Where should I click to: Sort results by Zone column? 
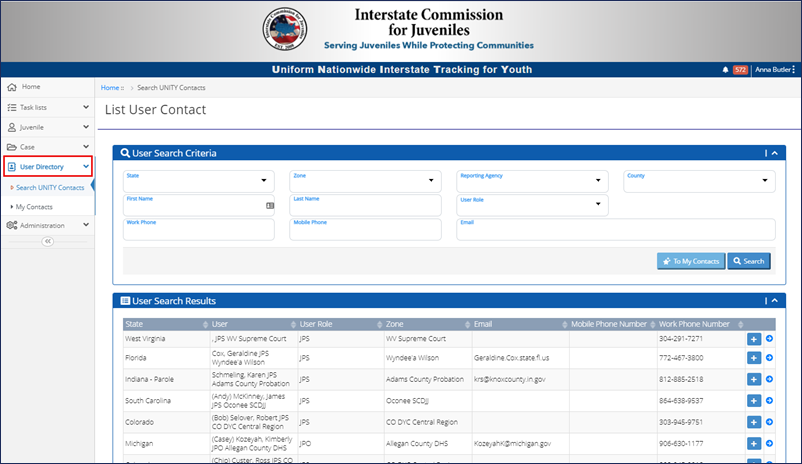[428, 324]
